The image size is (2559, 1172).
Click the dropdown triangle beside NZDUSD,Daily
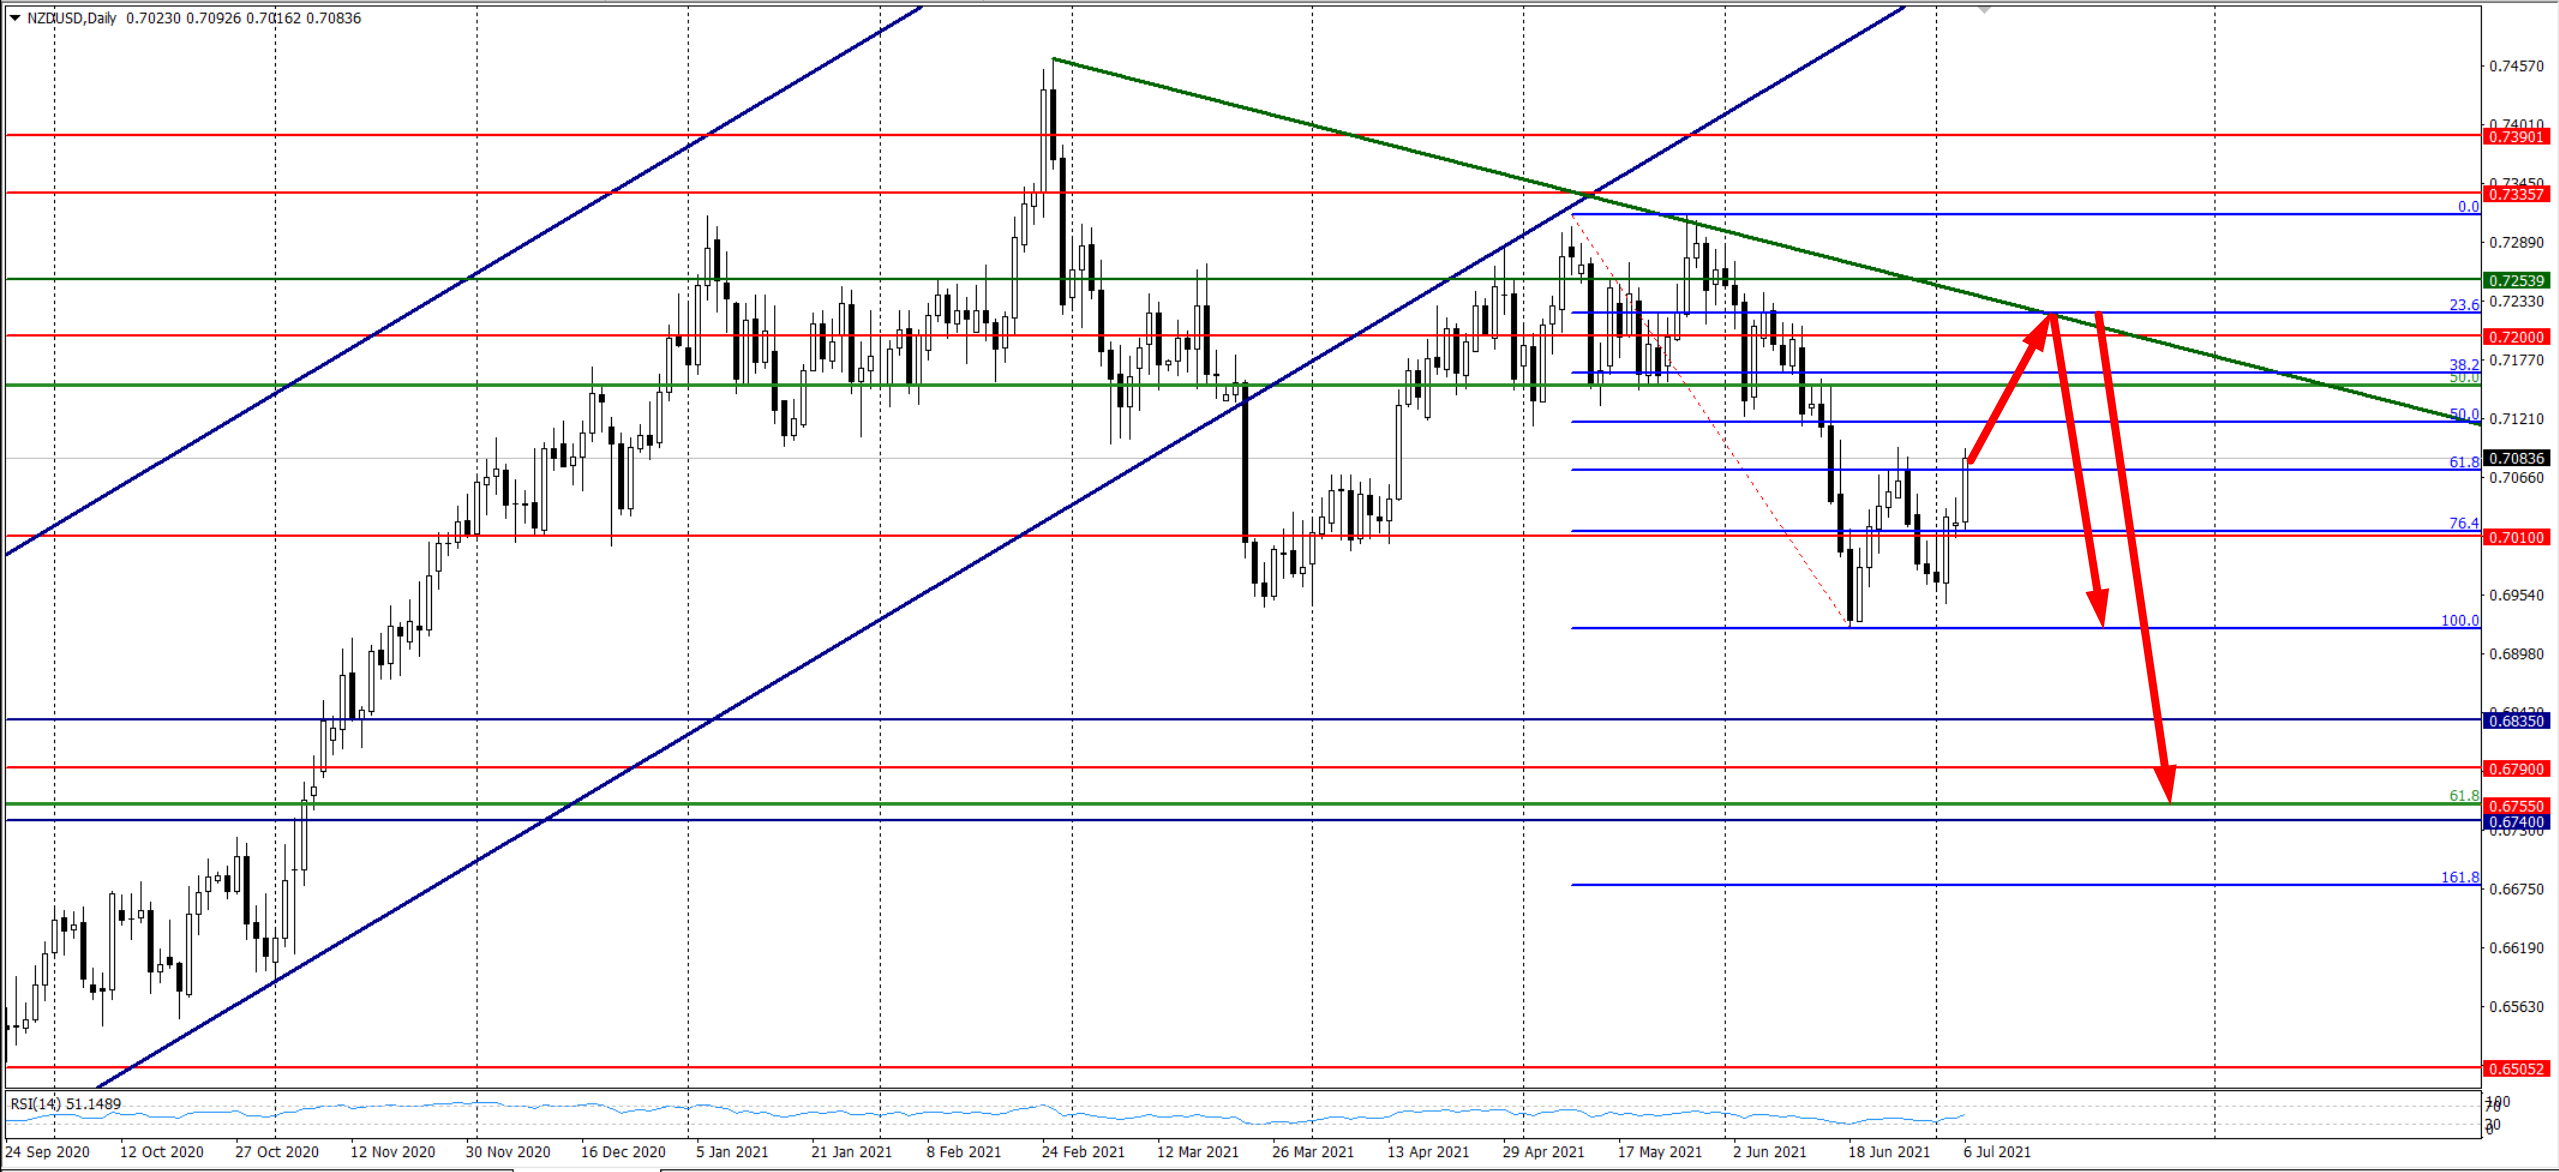[x=15, y=18]
